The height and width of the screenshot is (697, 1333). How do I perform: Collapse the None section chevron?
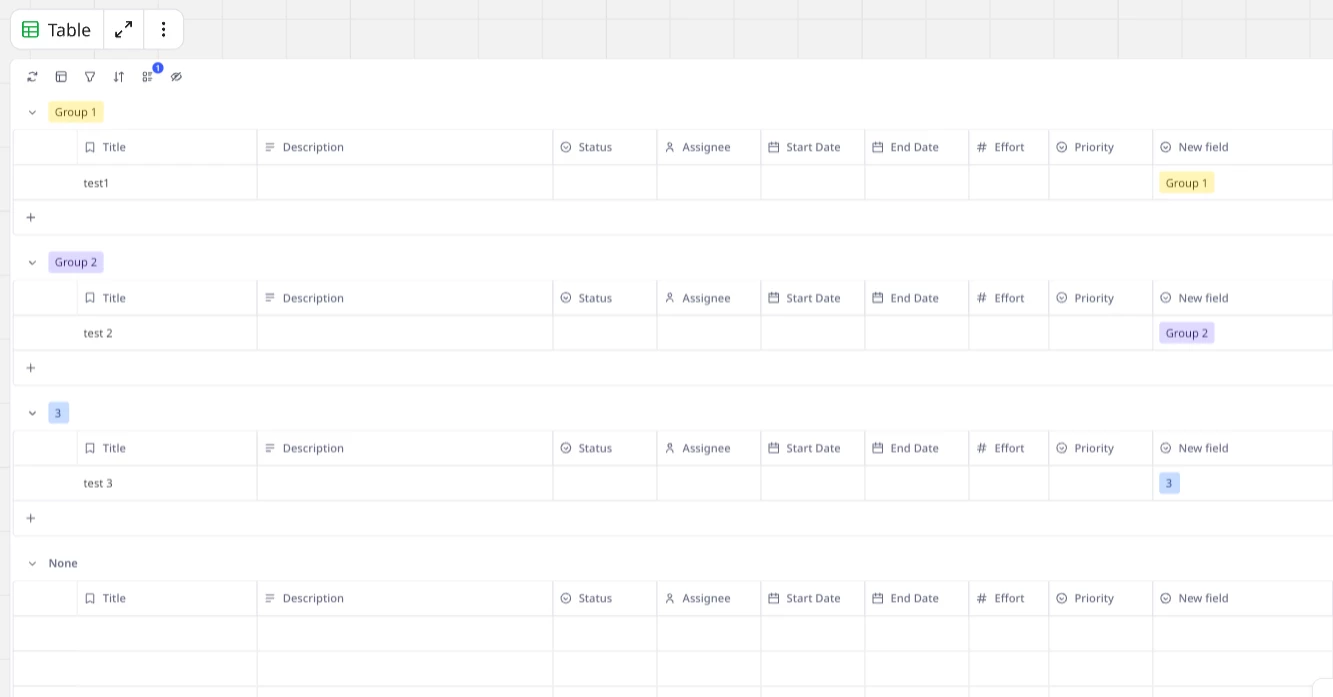coord(32,564)
